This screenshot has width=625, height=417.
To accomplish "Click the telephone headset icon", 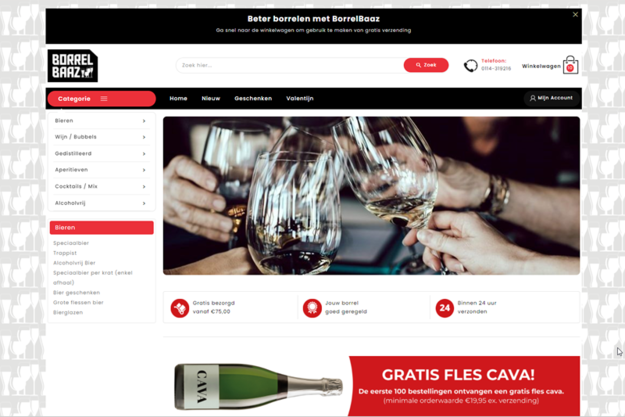I will tap(470, 65).
